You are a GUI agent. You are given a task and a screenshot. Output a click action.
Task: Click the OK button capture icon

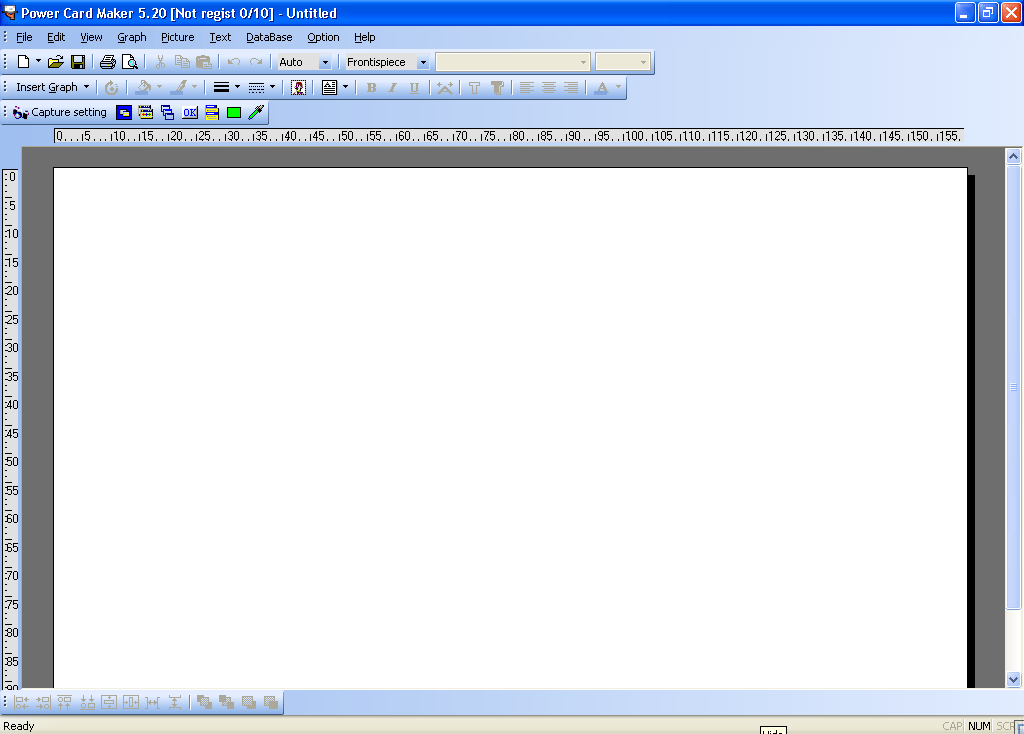190,112
